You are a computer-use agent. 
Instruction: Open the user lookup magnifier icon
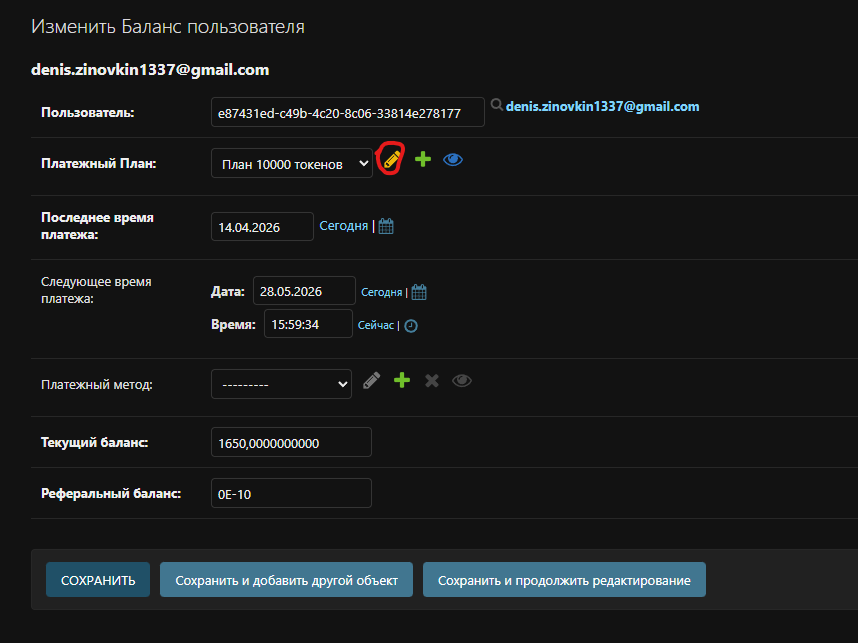pos(496,105)
